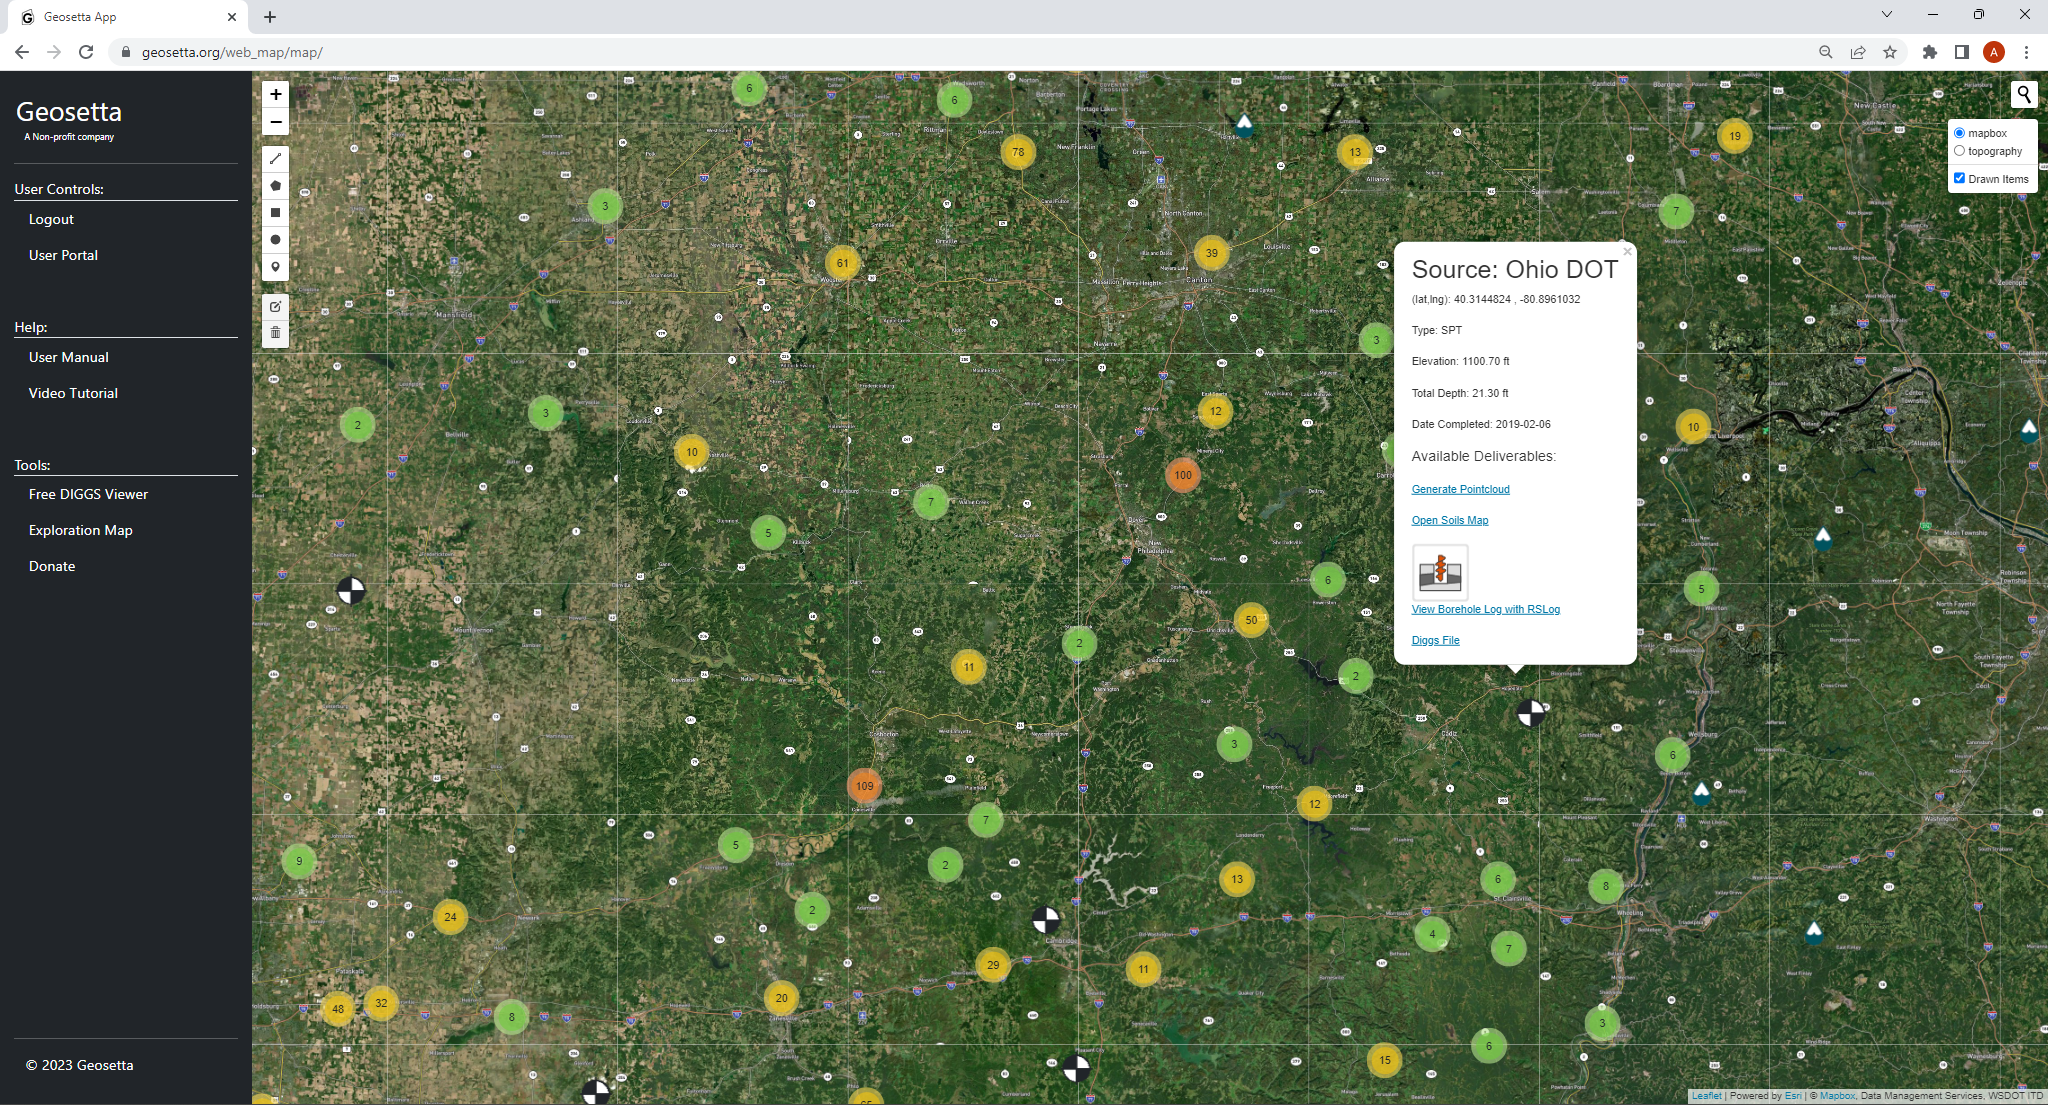Open the tab search dropdown arrow
2048x1105 pixels.
point(1887,15)
